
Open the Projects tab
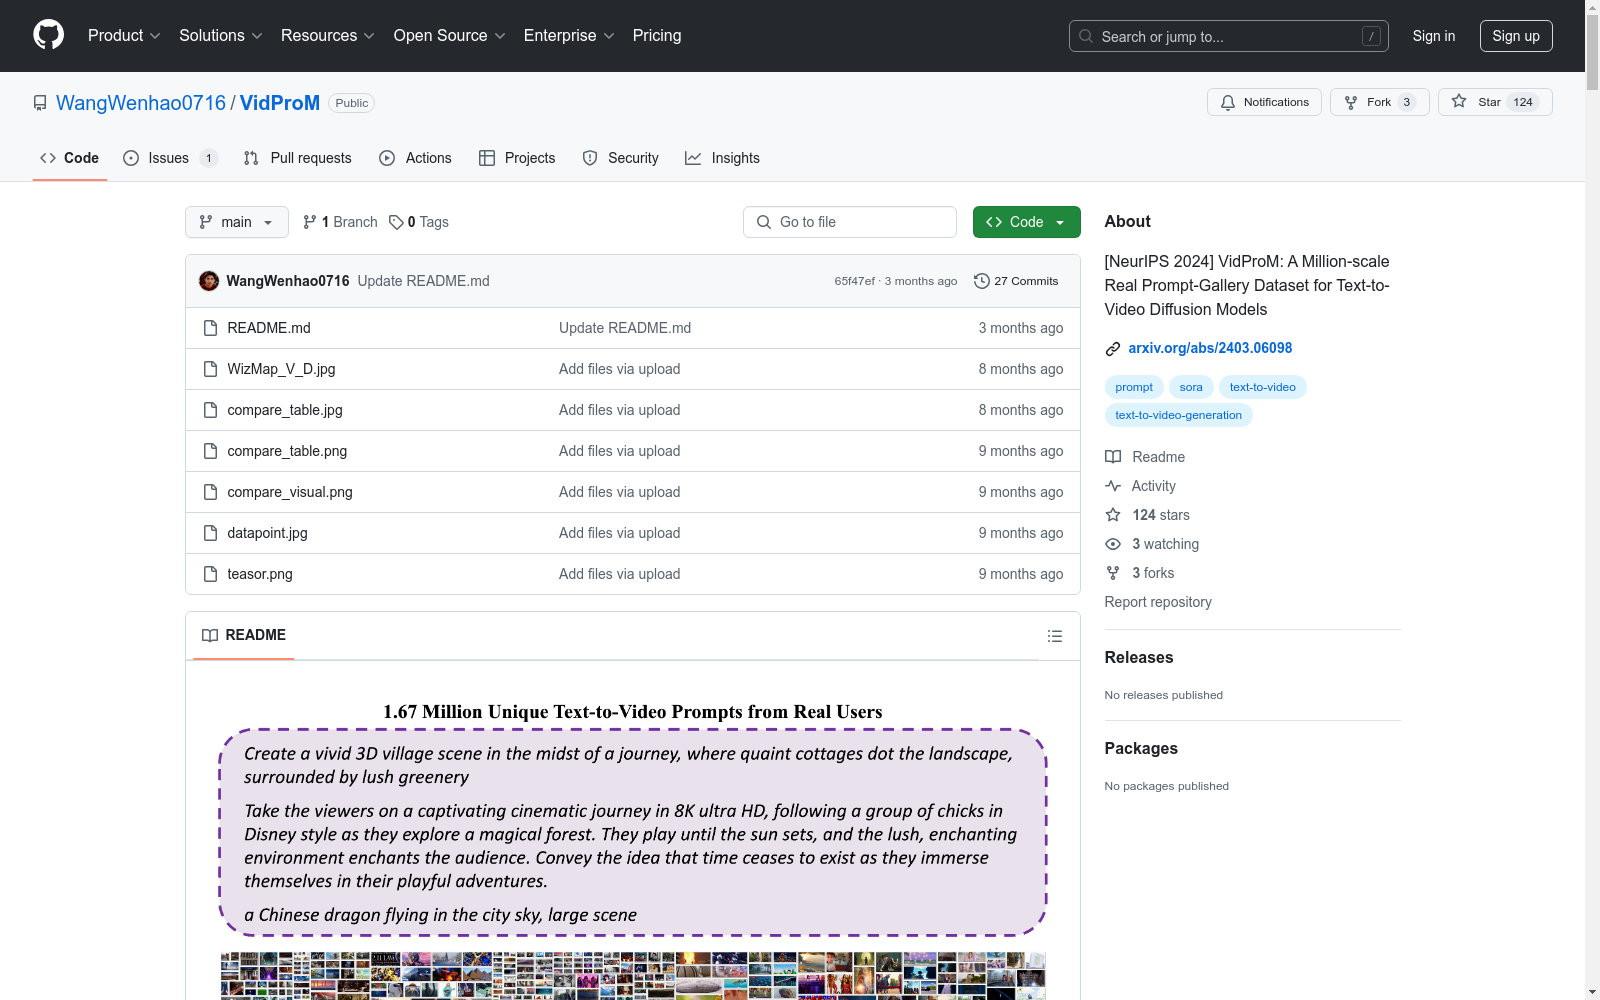click(x=517, y=158)
